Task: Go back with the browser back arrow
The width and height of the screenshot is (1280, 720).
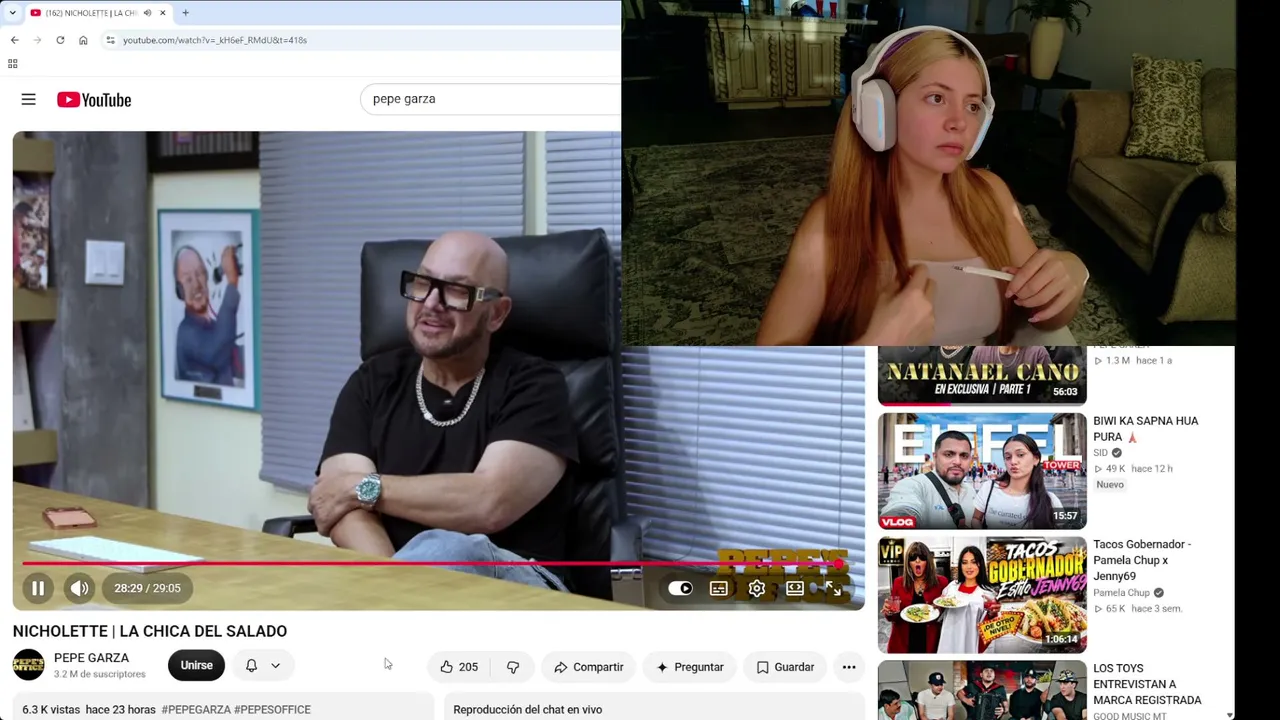Action: click(14, 40)
